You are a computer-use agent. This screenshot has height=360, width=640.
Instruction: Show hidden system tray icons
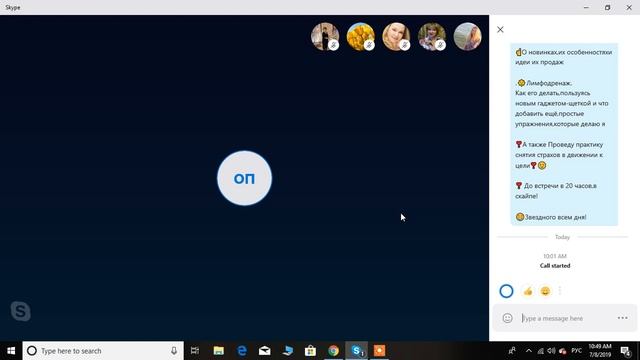529,351
